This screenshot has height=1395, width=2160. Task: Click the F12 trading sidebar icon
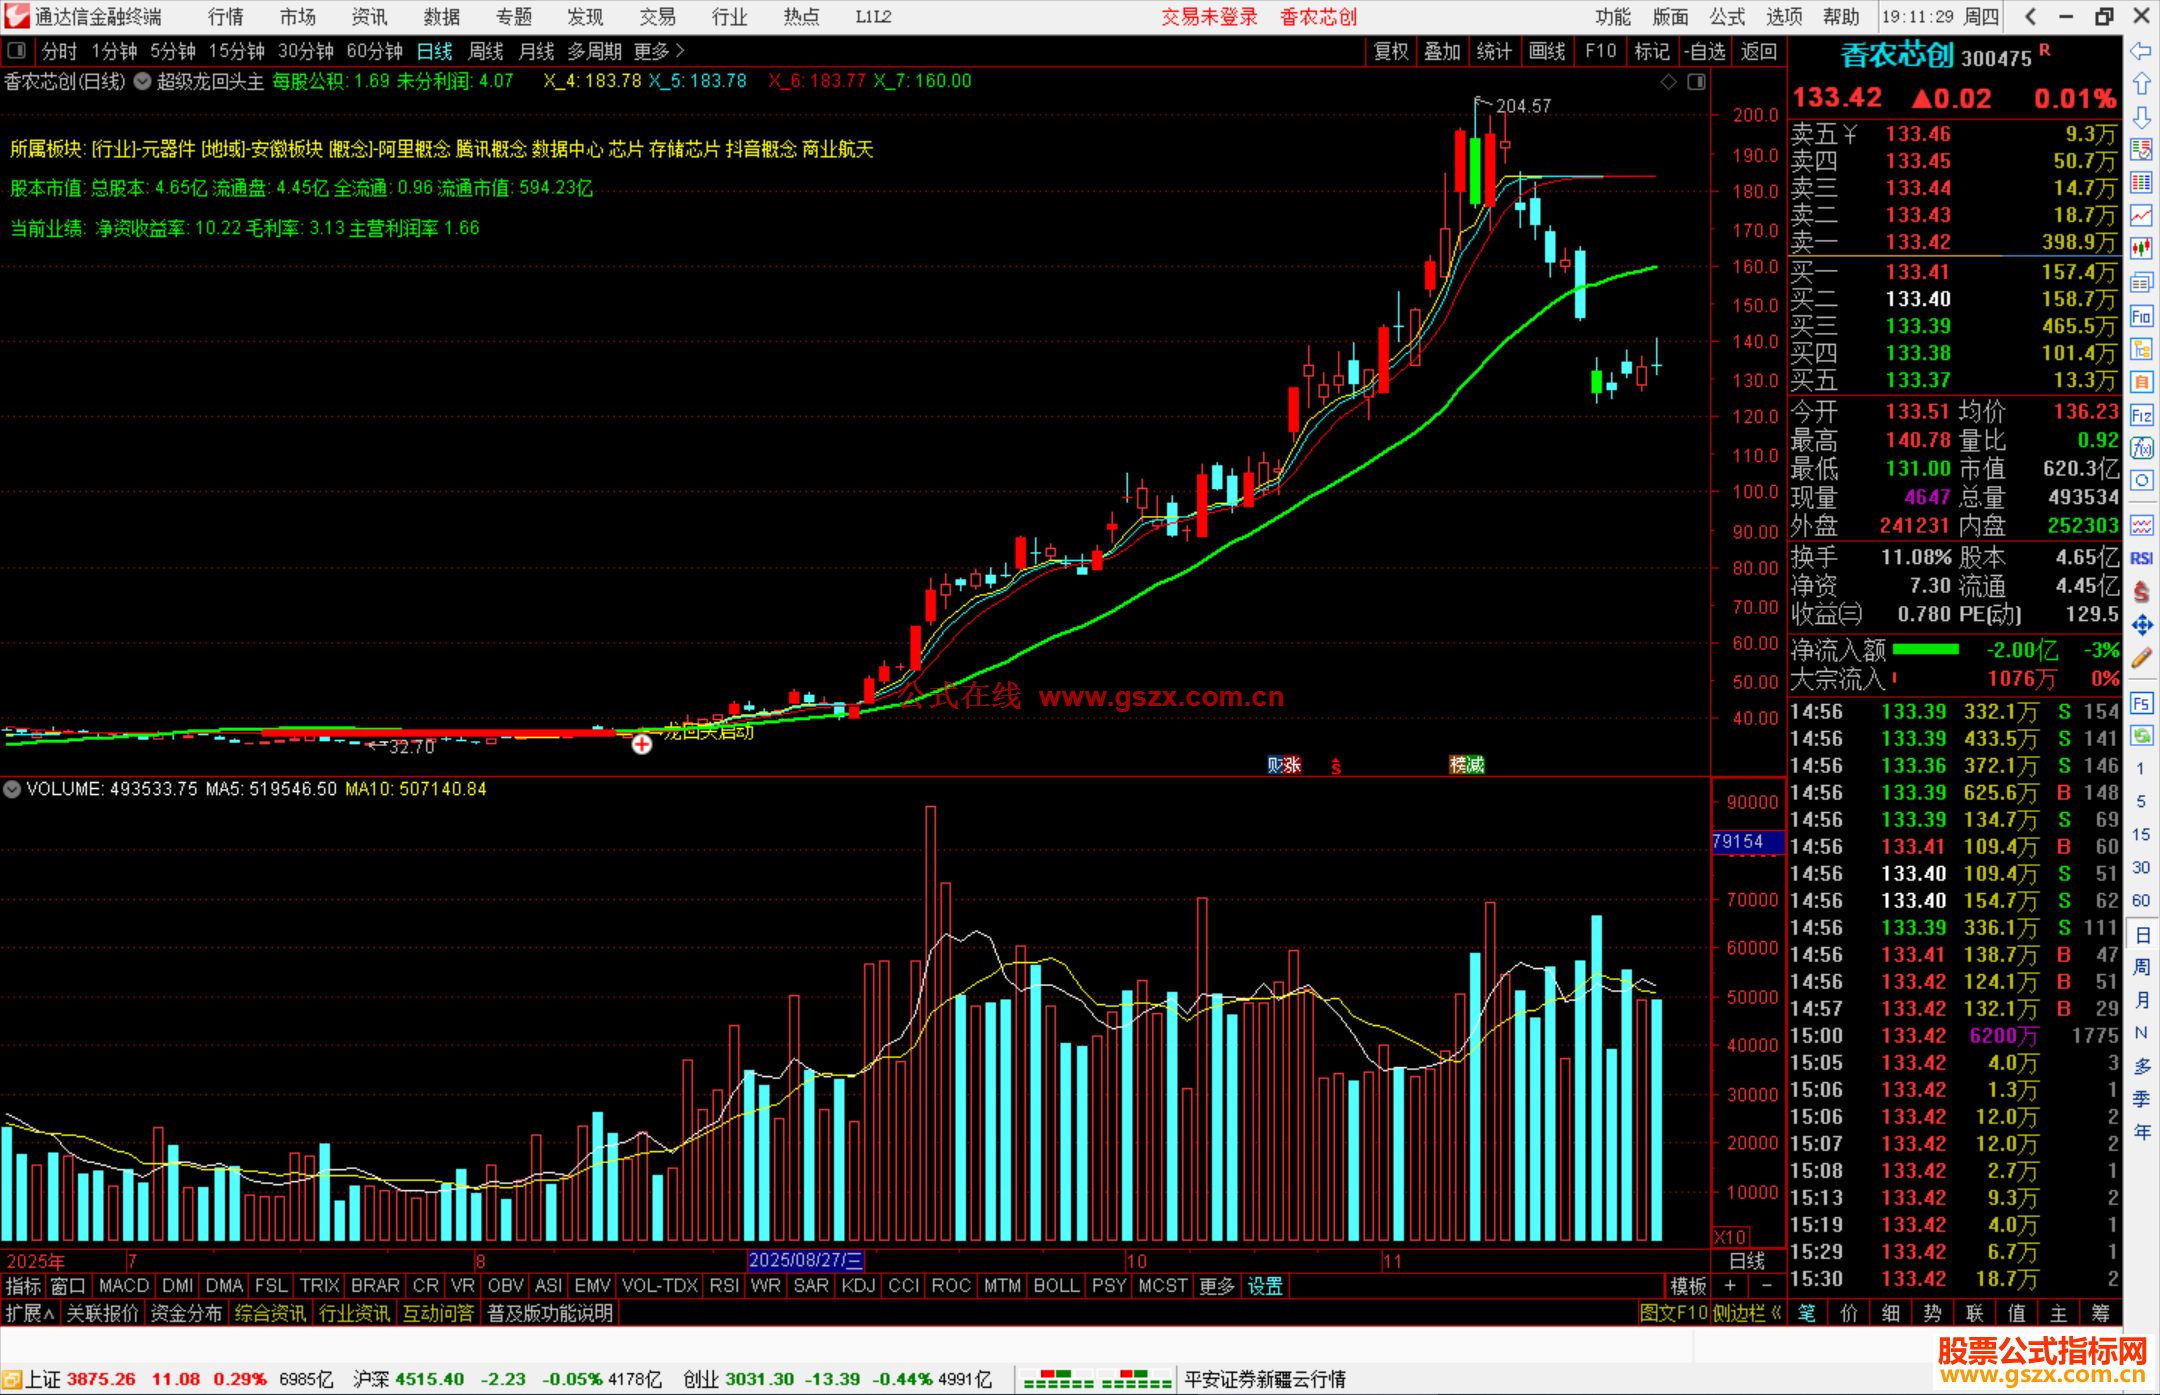tap(2141, 415)
